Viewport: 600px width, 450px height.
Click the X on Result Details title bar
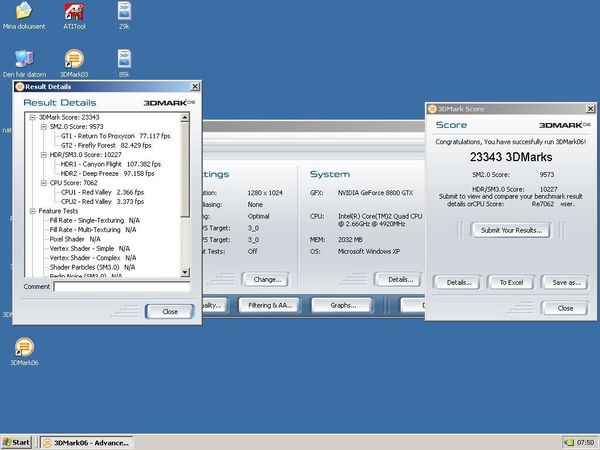click(195, 86)
